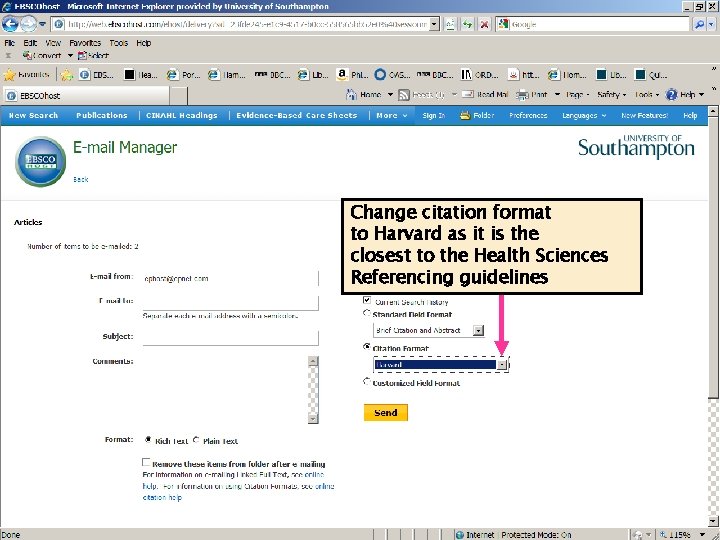Open the Favorites star button
Screen dimensions: 720x540
(x=27, y=74)
